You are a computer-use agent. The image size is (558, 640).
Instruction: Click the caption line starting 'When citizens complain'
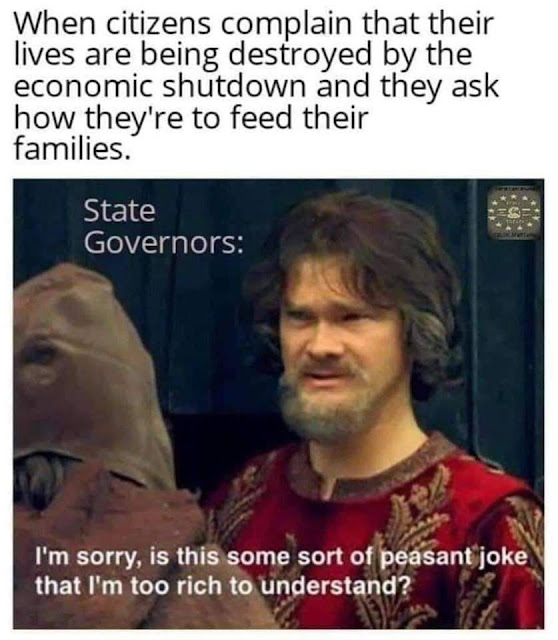click(x=254, y=24)
